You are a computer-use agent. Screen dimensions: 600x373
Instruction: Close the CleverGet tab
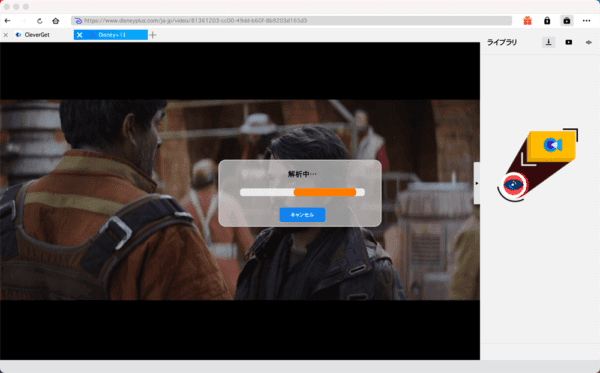pos(6,35)
